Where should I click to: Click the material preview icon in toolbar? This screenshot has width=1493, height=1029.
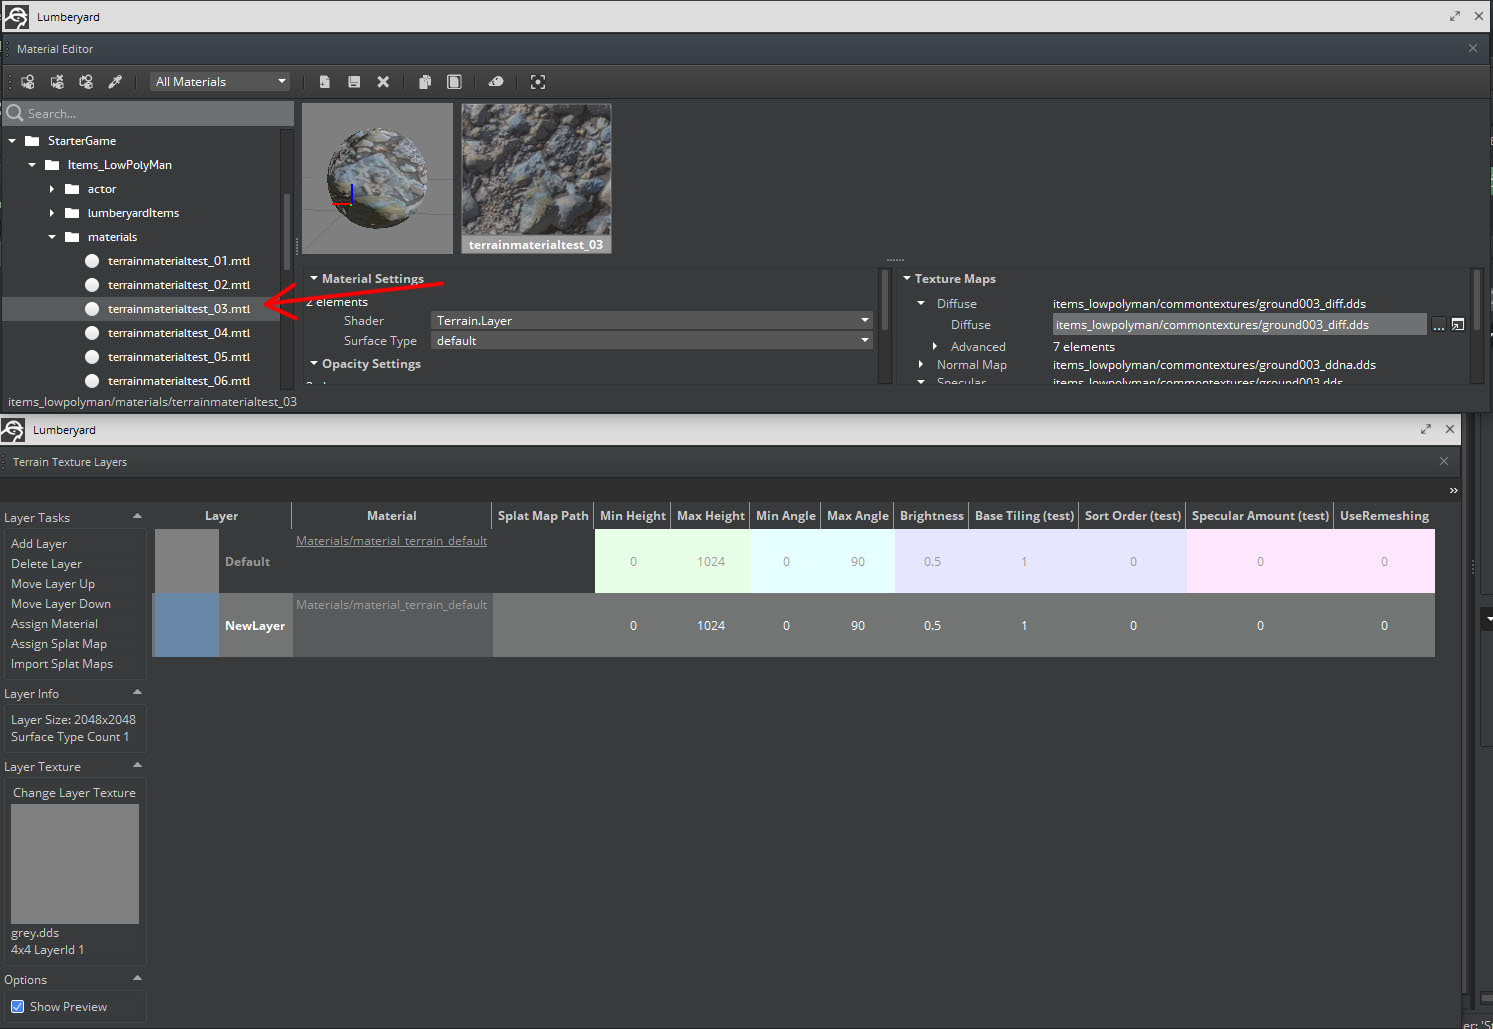coord(496,82)
